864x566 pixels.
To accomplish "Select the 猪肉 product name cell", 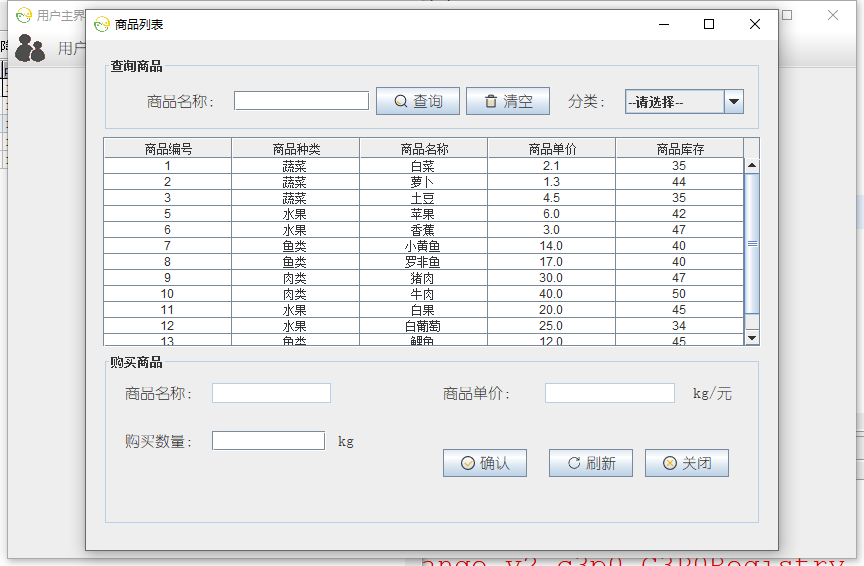I will 423,278.
